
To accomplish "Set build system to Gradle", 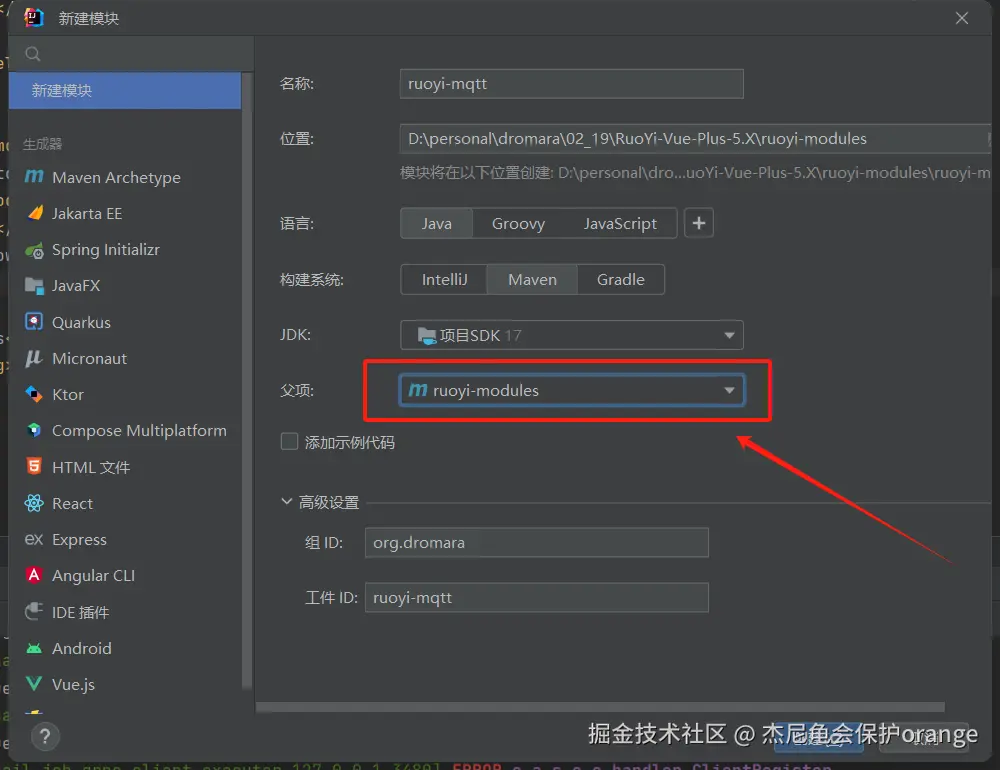I will coord(621,279).
